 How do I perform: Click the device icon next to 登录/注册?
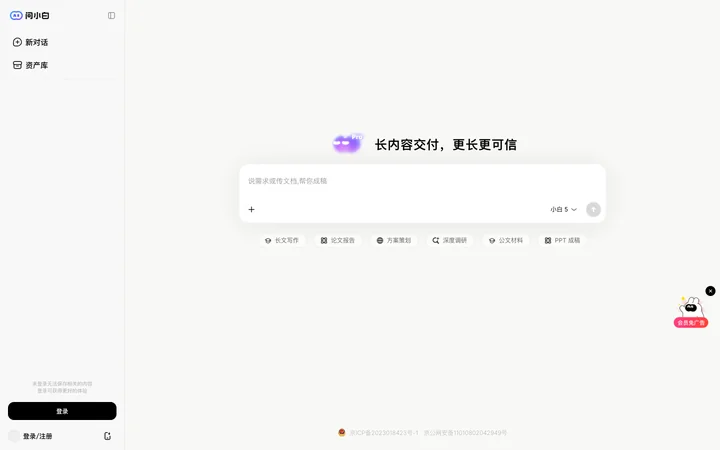tap(107, 436)
